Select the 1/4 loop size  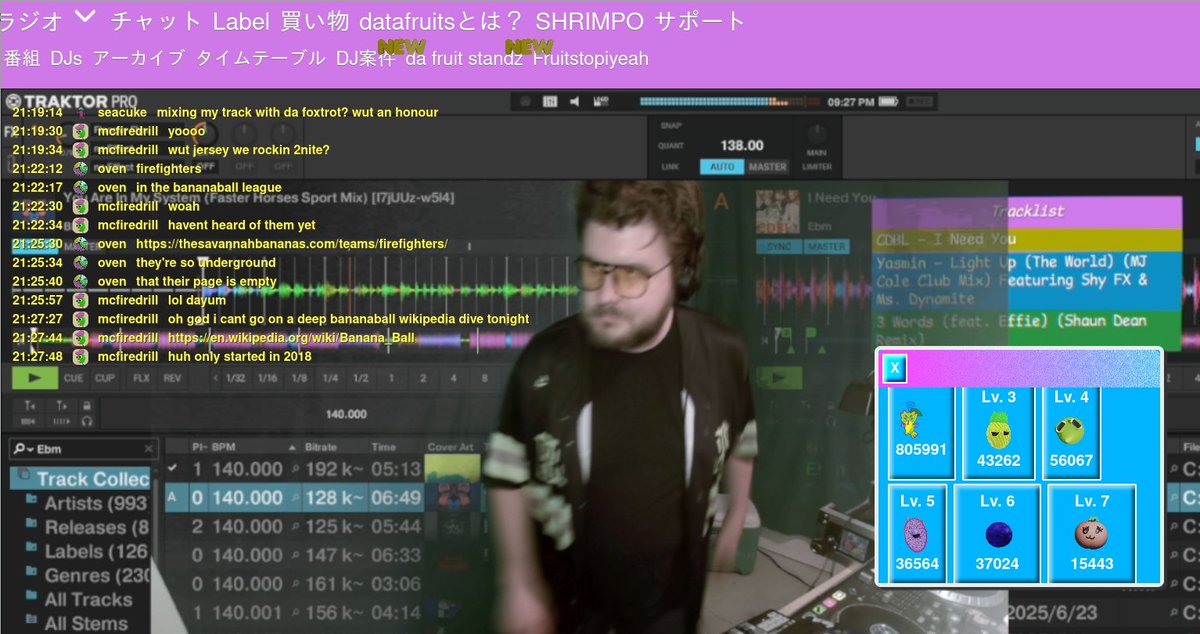(x=330, y=378)
